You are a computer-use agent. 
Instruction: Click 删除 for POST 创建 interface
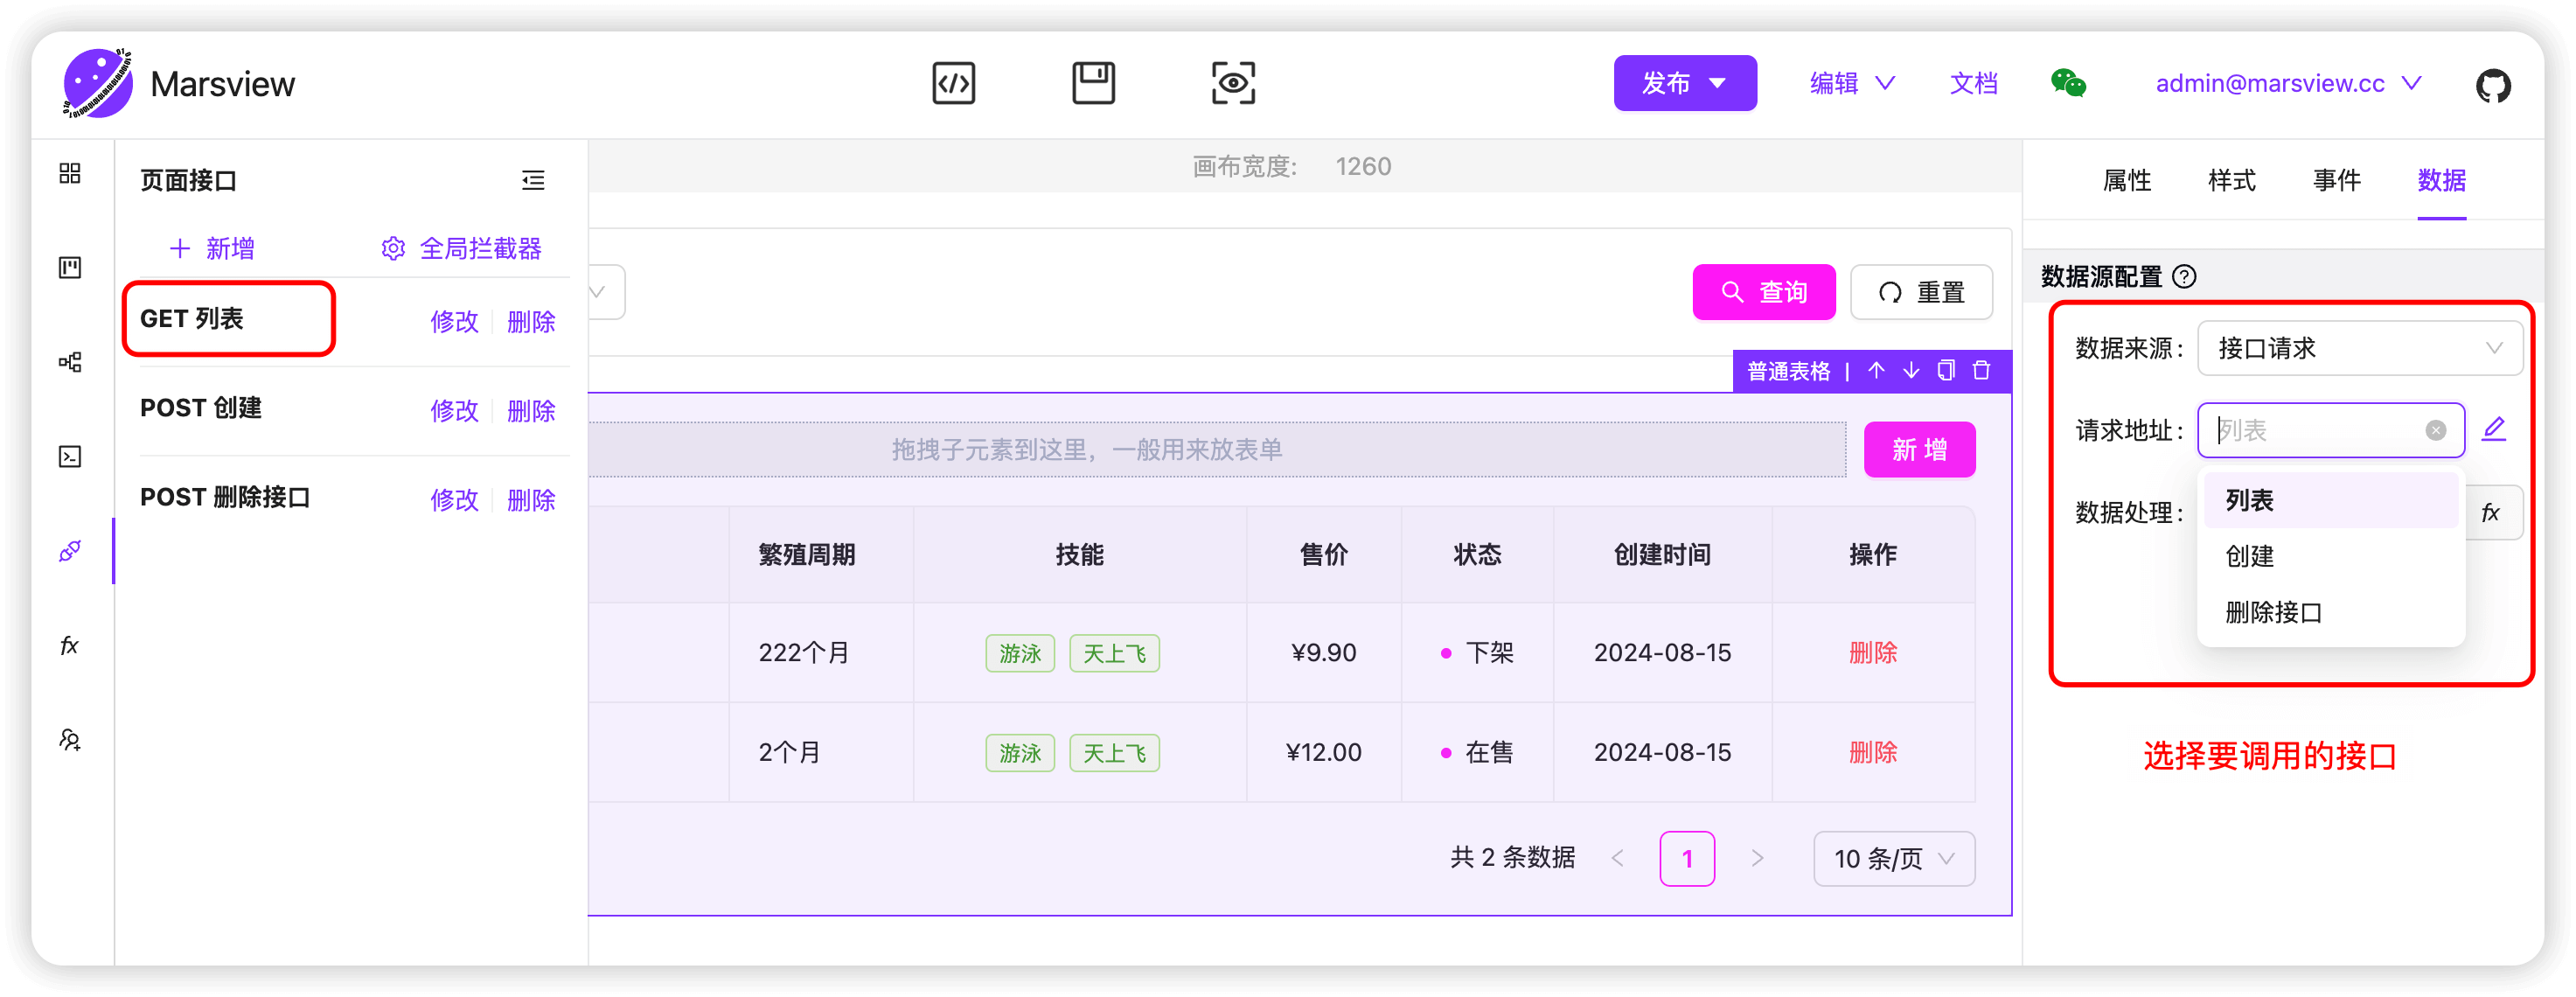pos(531,410)
